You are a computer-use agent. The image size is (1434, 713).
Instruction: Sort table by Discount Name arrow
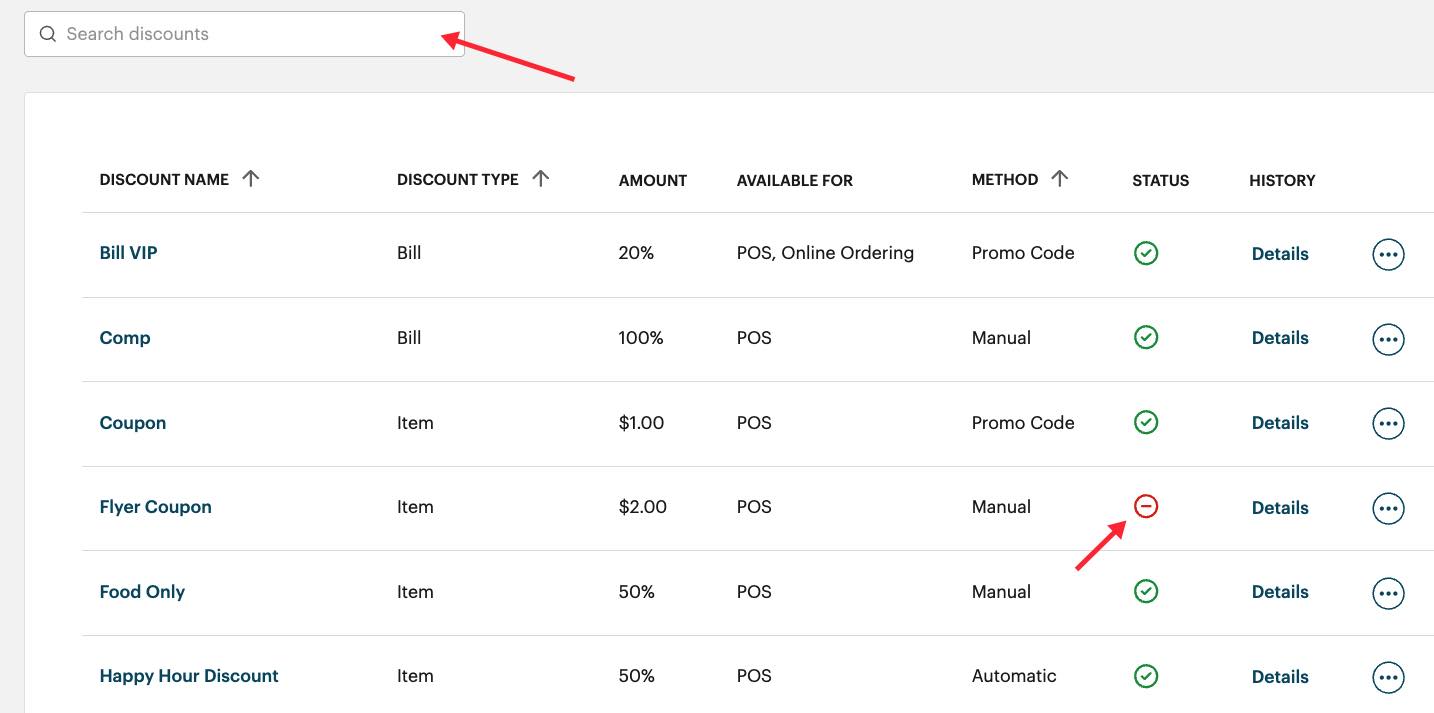(251, 179)
